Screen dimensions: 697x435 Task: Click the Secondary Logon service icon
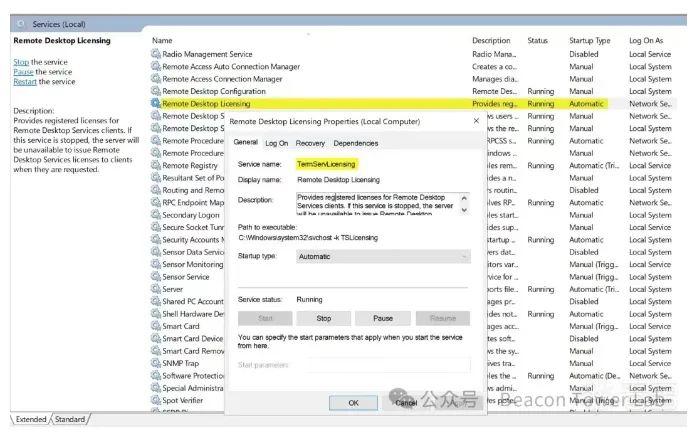[156, 215]
